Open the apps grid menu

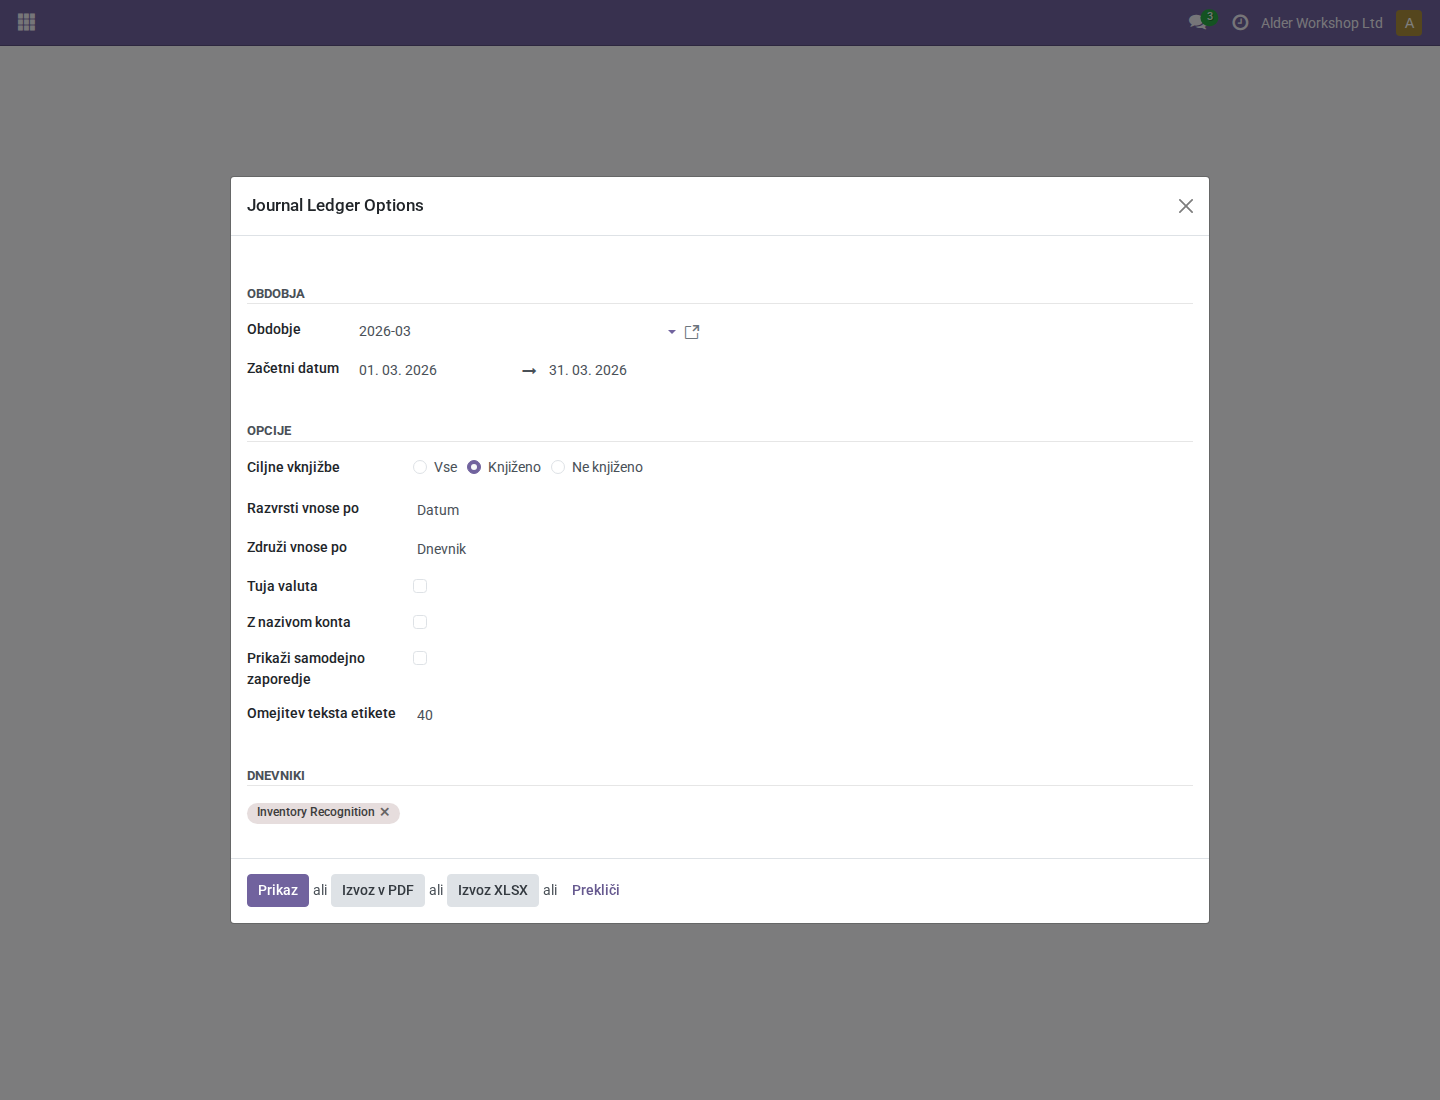pos(27,22)
